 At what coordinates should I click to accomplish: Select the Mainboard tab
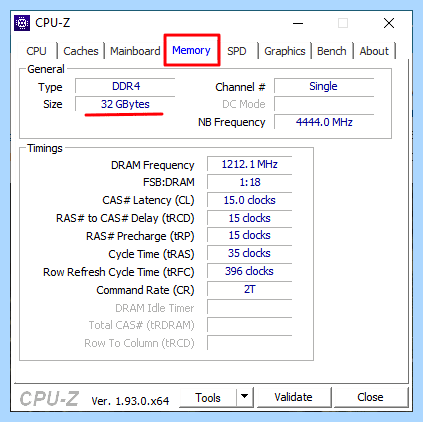click(x=135, y=51)
